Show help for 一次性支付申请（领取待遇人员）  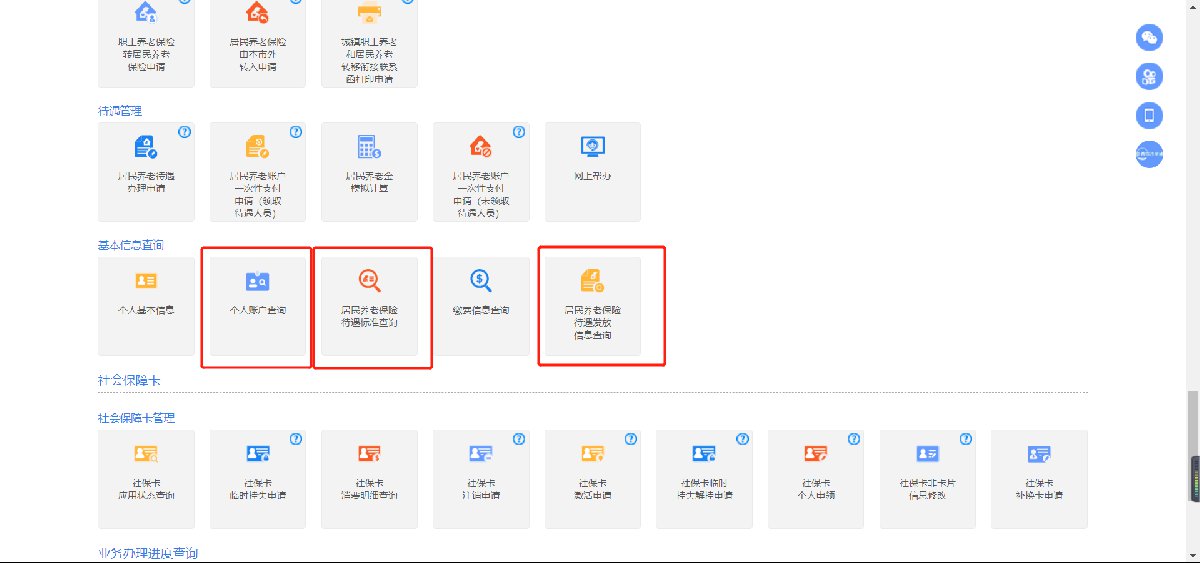(x=296, y=132)
